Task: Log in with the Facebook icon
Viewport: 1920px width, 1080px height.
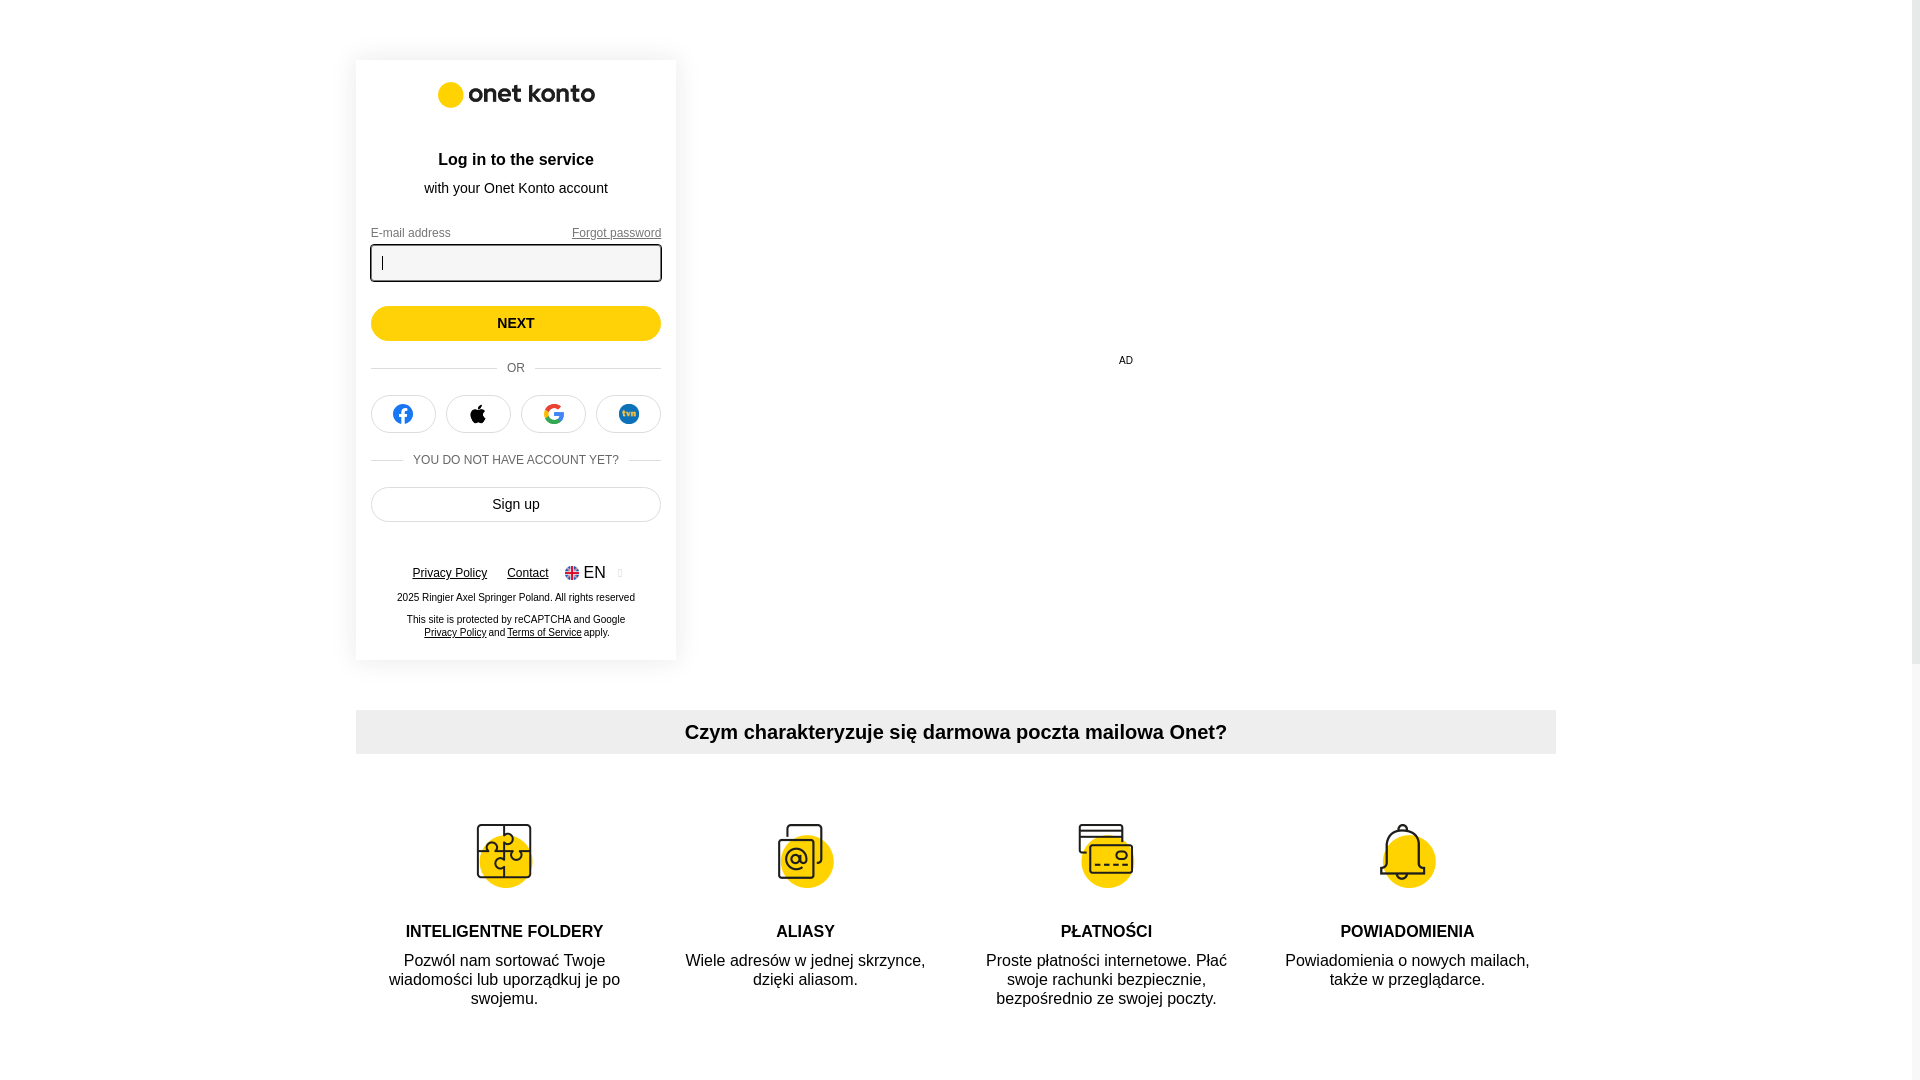Action: click(x=403, y=414)
